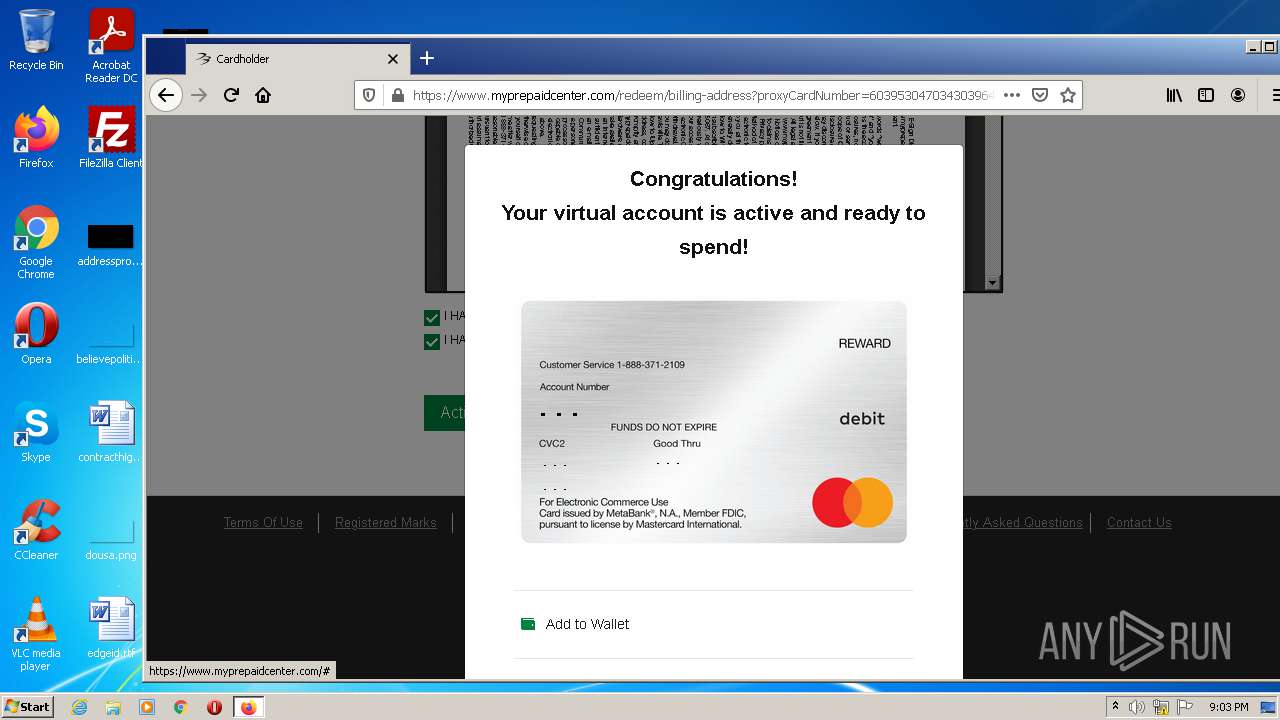Toggle the sidebar view

1206,95
